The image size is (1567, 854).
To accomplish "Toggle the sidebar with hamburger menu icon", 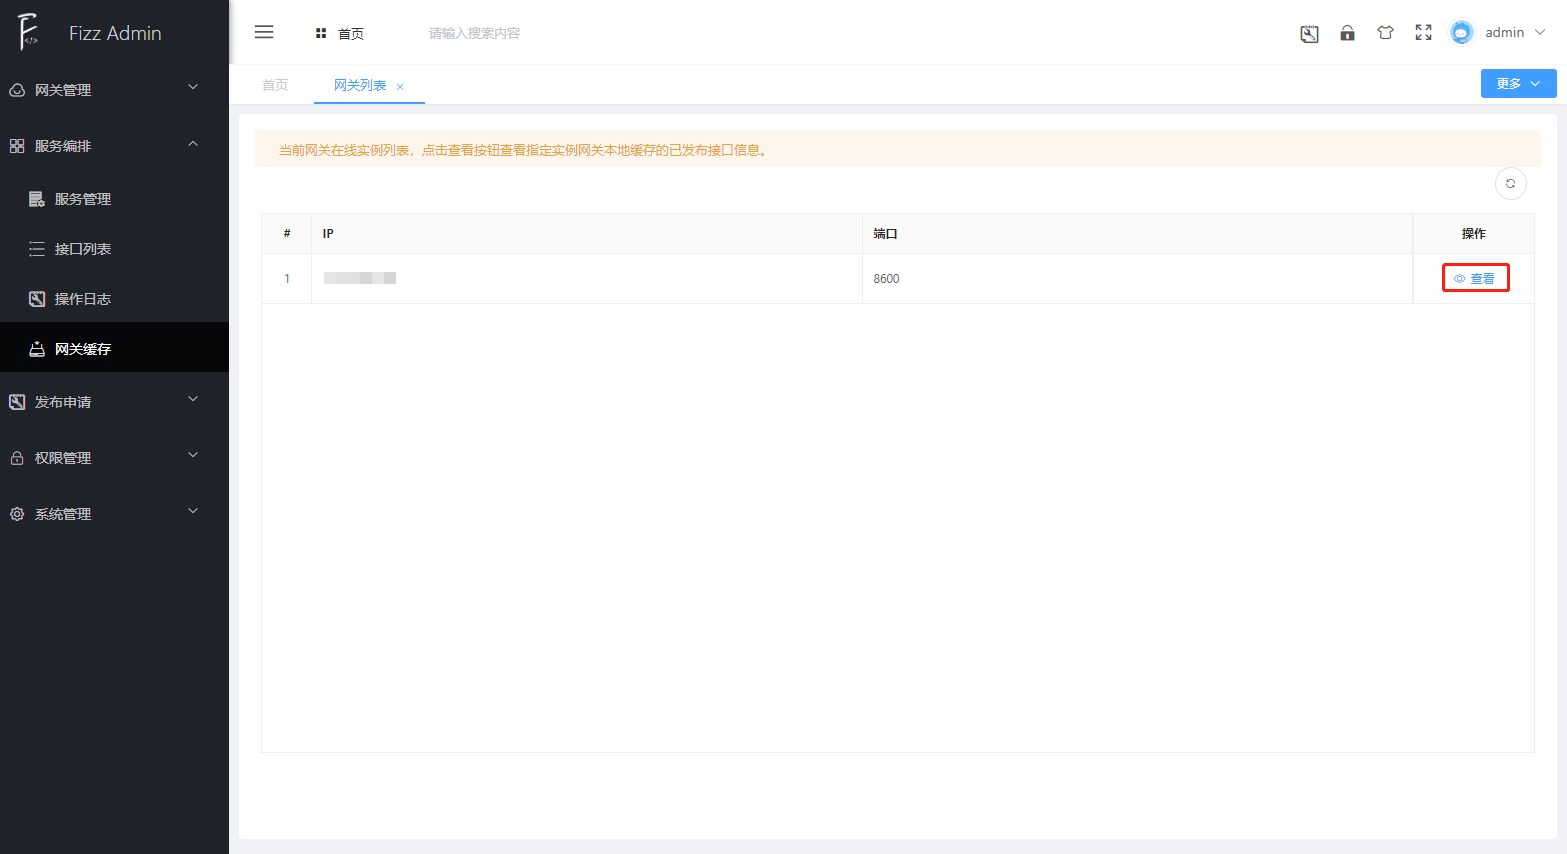I will point(264,32).
